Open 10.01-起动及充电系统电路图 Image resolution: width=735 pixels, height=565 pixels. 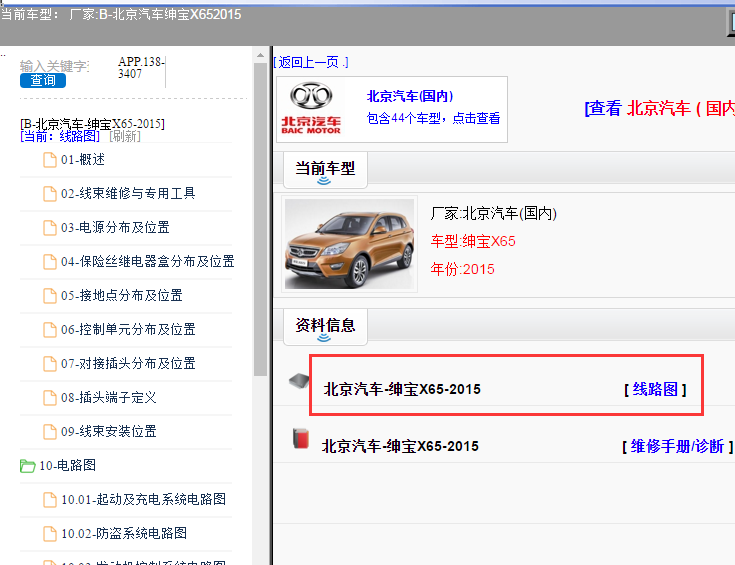point(143,500)
